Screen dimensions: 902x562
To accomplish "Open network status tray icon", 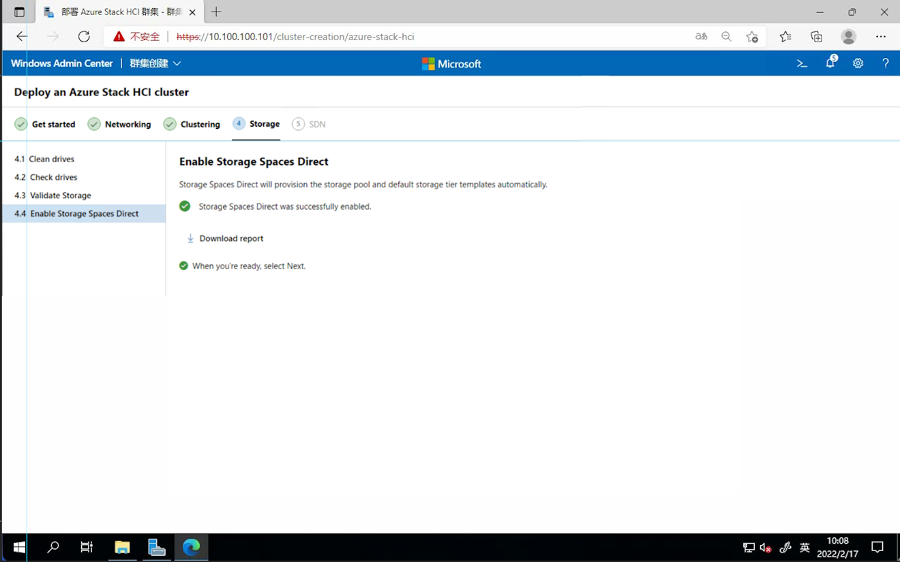I will click(748, 548).
